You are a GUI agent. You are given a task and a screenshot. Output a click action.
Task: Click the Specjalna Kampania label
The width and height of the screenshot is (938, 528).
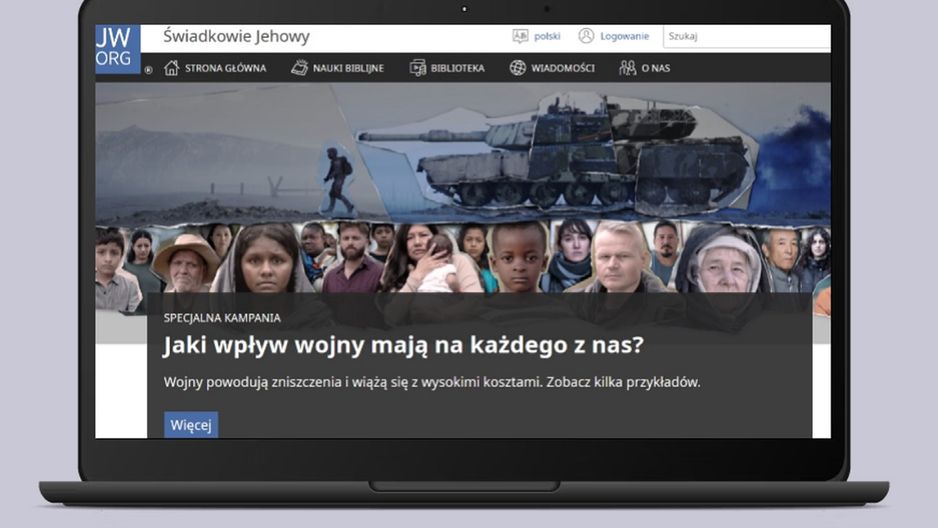(x=222, y=318)
